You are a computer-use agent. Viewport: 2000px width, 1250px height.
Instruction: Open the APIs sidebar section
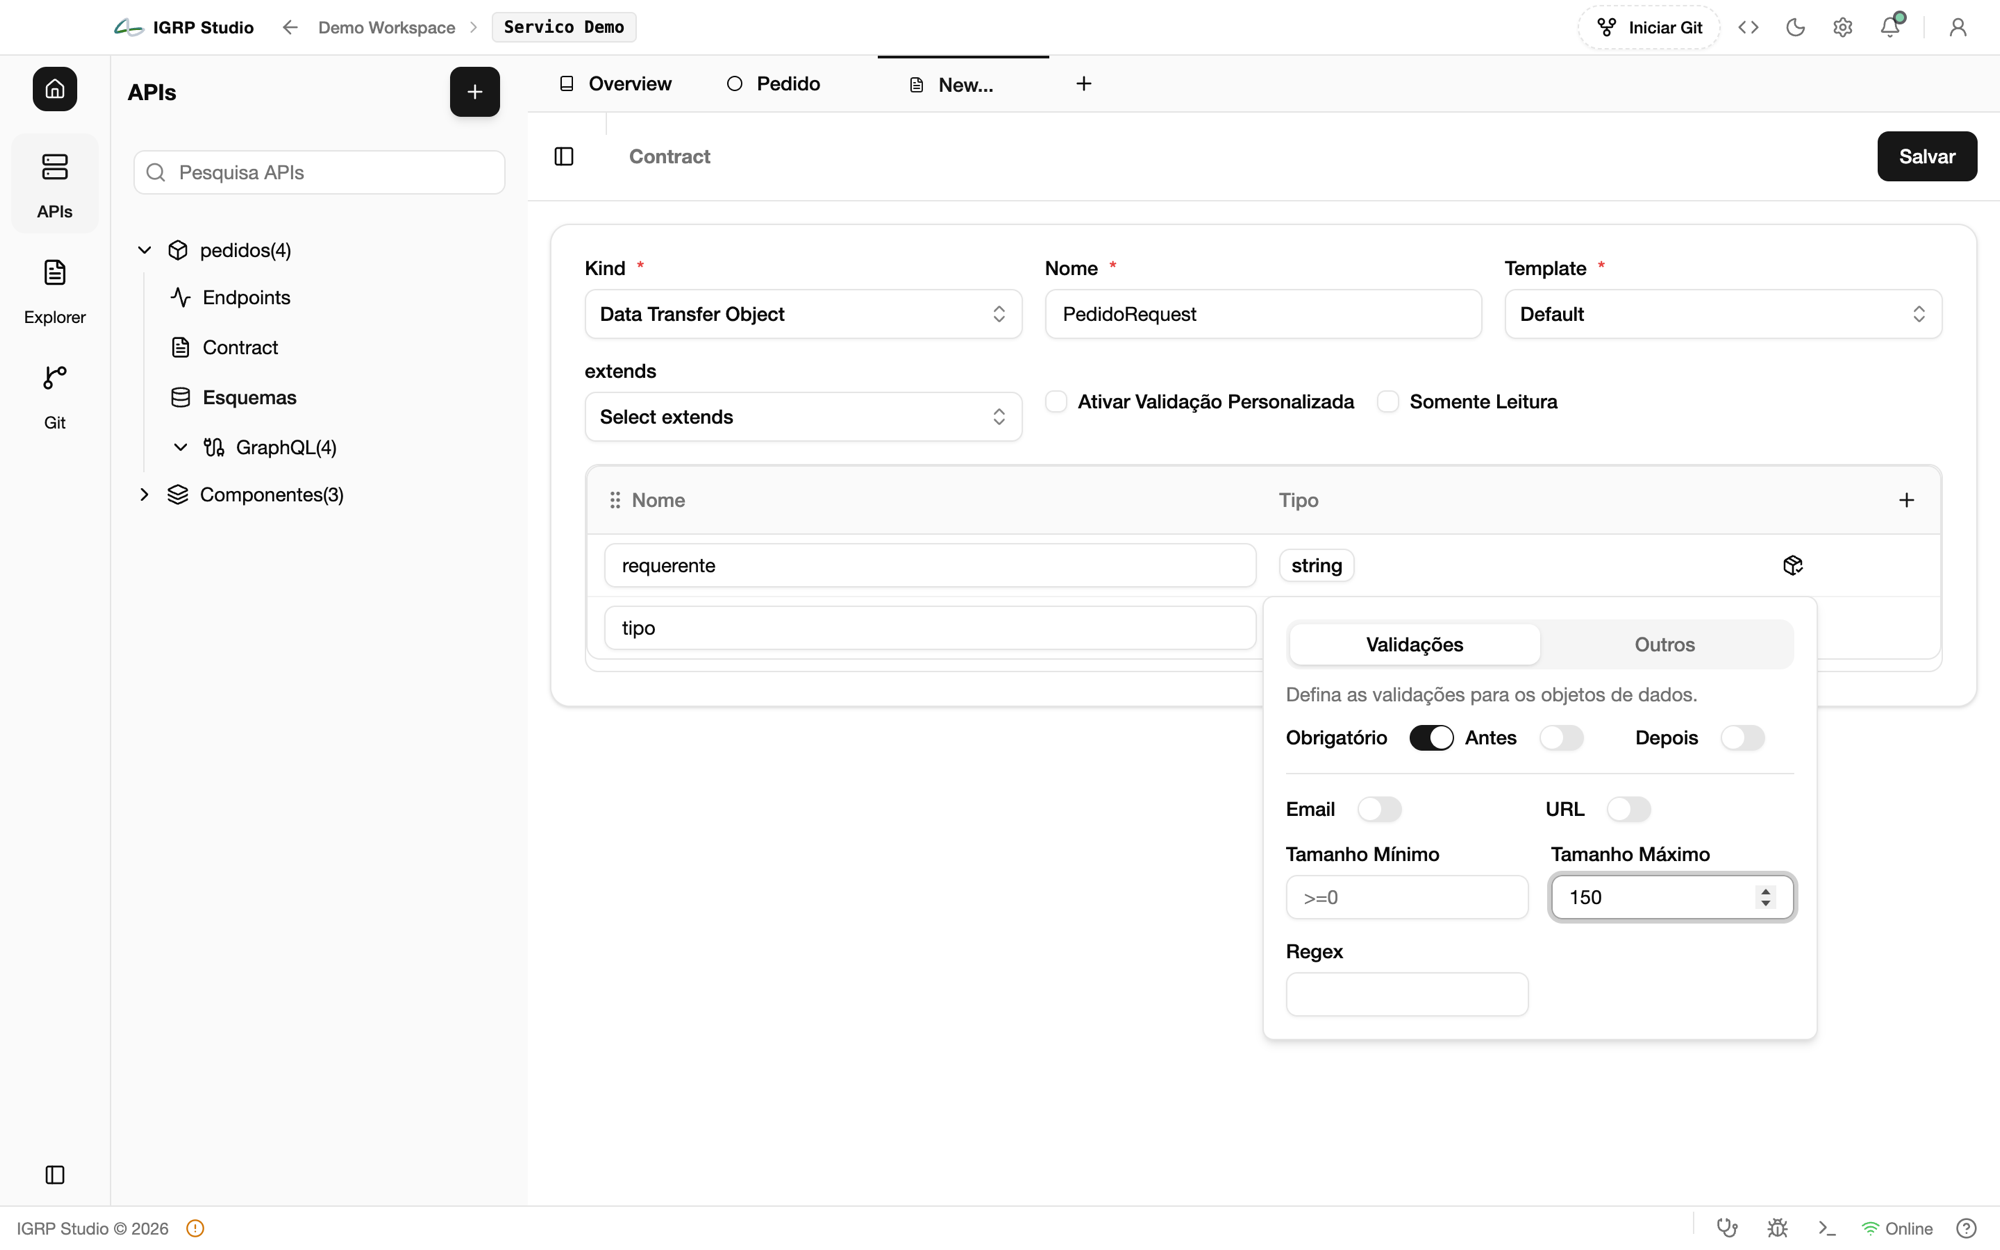(55, 184)
